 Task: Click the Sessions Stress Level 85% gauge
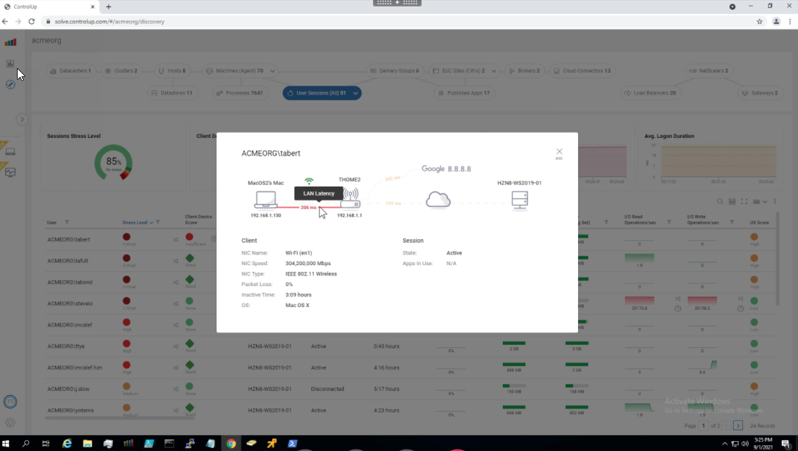[x=113, y=162]
